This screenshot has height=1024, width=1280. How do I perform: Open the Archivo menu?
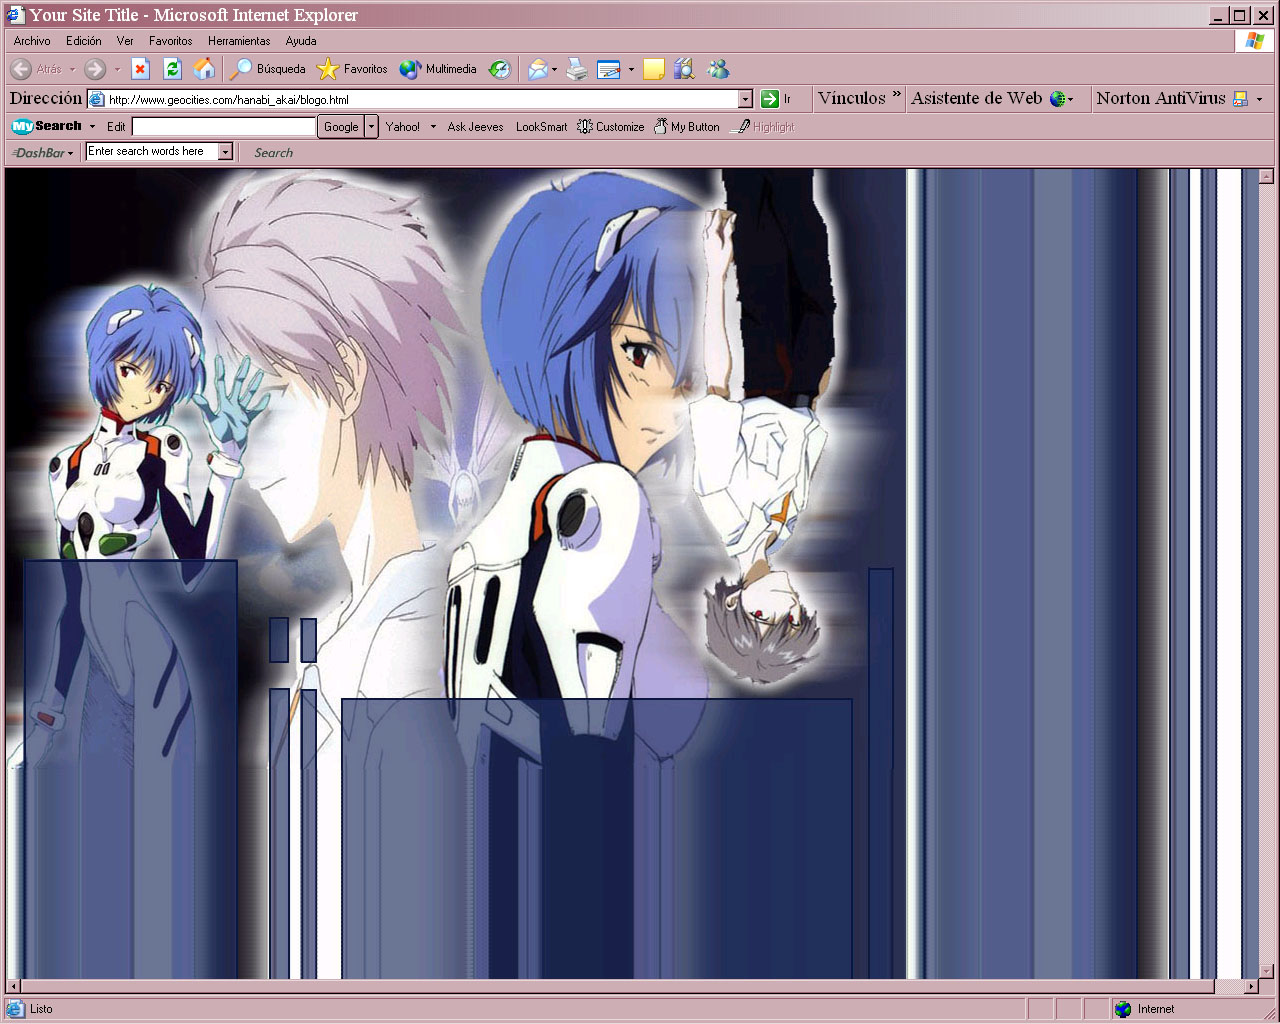point(32,41)
